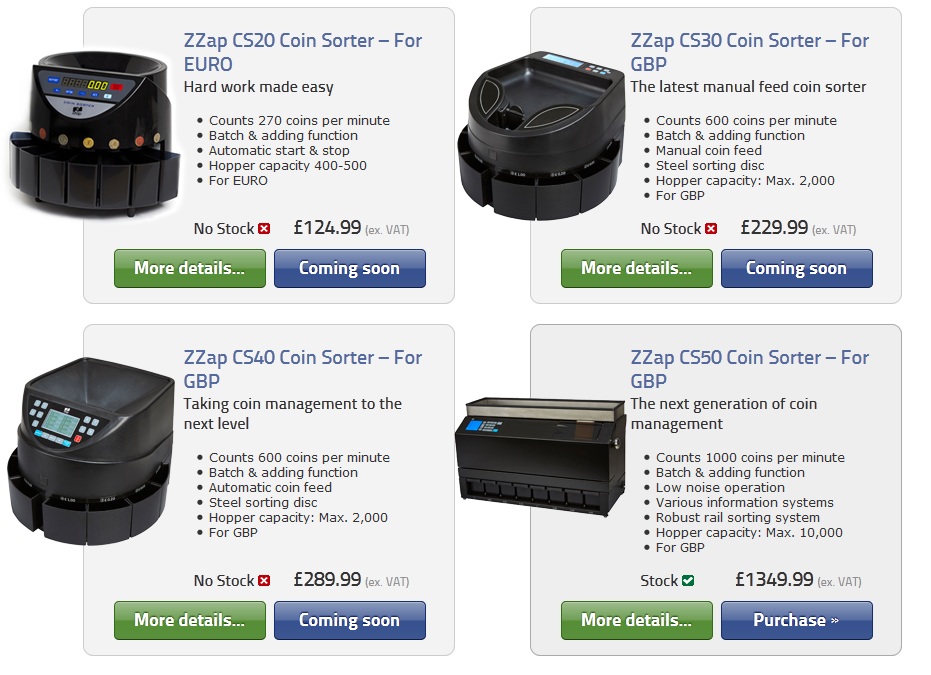Click the red no-stock icon for CS30
Image resolution: width=931 pixels, height=675 pixels.
click(711, 229)
